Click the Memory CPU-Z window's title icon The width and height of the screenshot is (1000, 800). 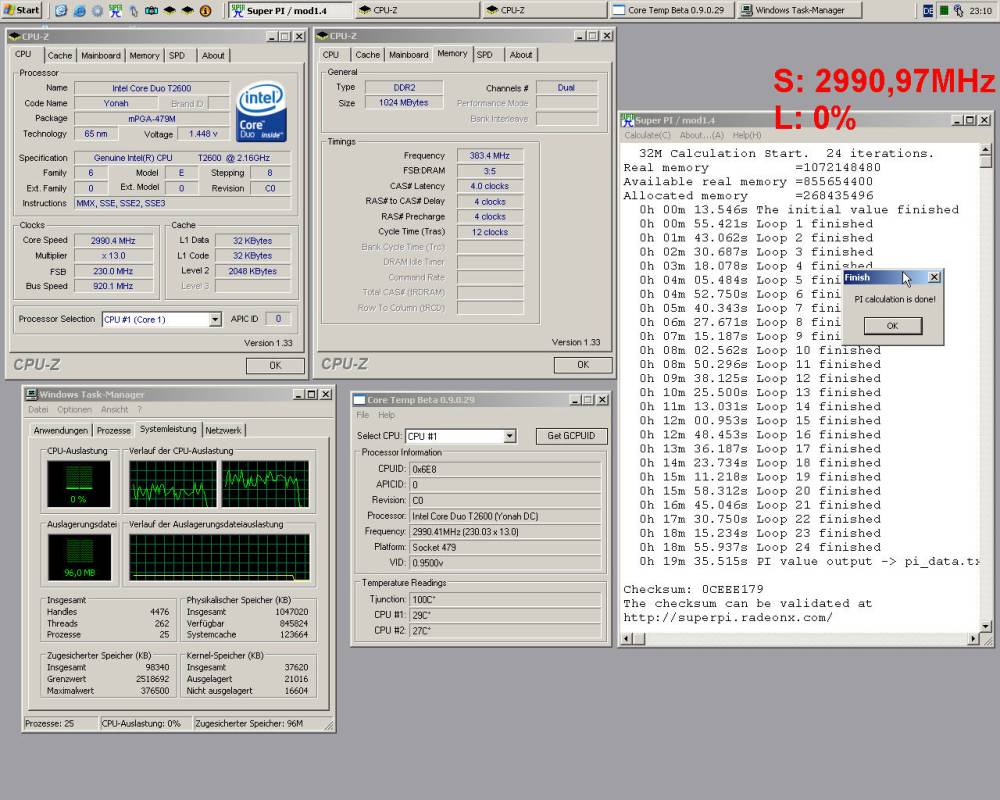click(x=322, y=36)
